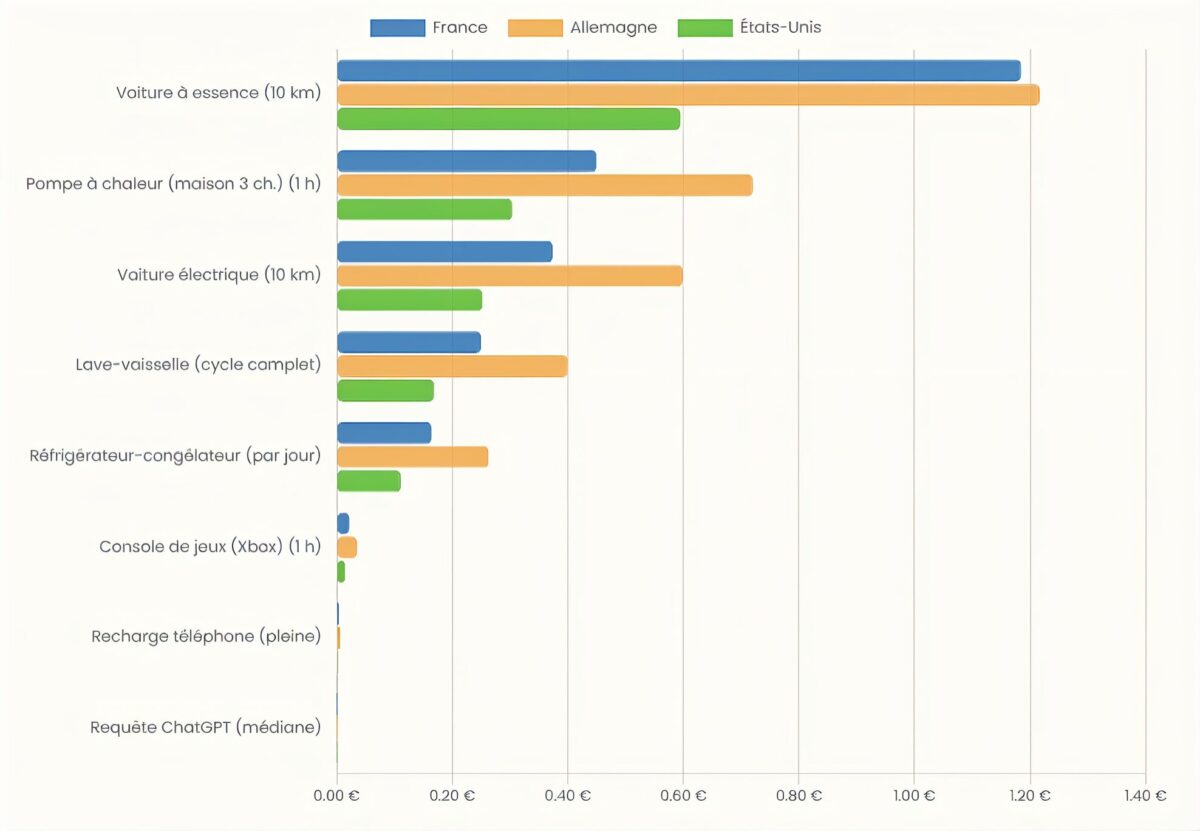
Task: Click the "Voiture à essence (10 km)" label
Action: point(218,93)
